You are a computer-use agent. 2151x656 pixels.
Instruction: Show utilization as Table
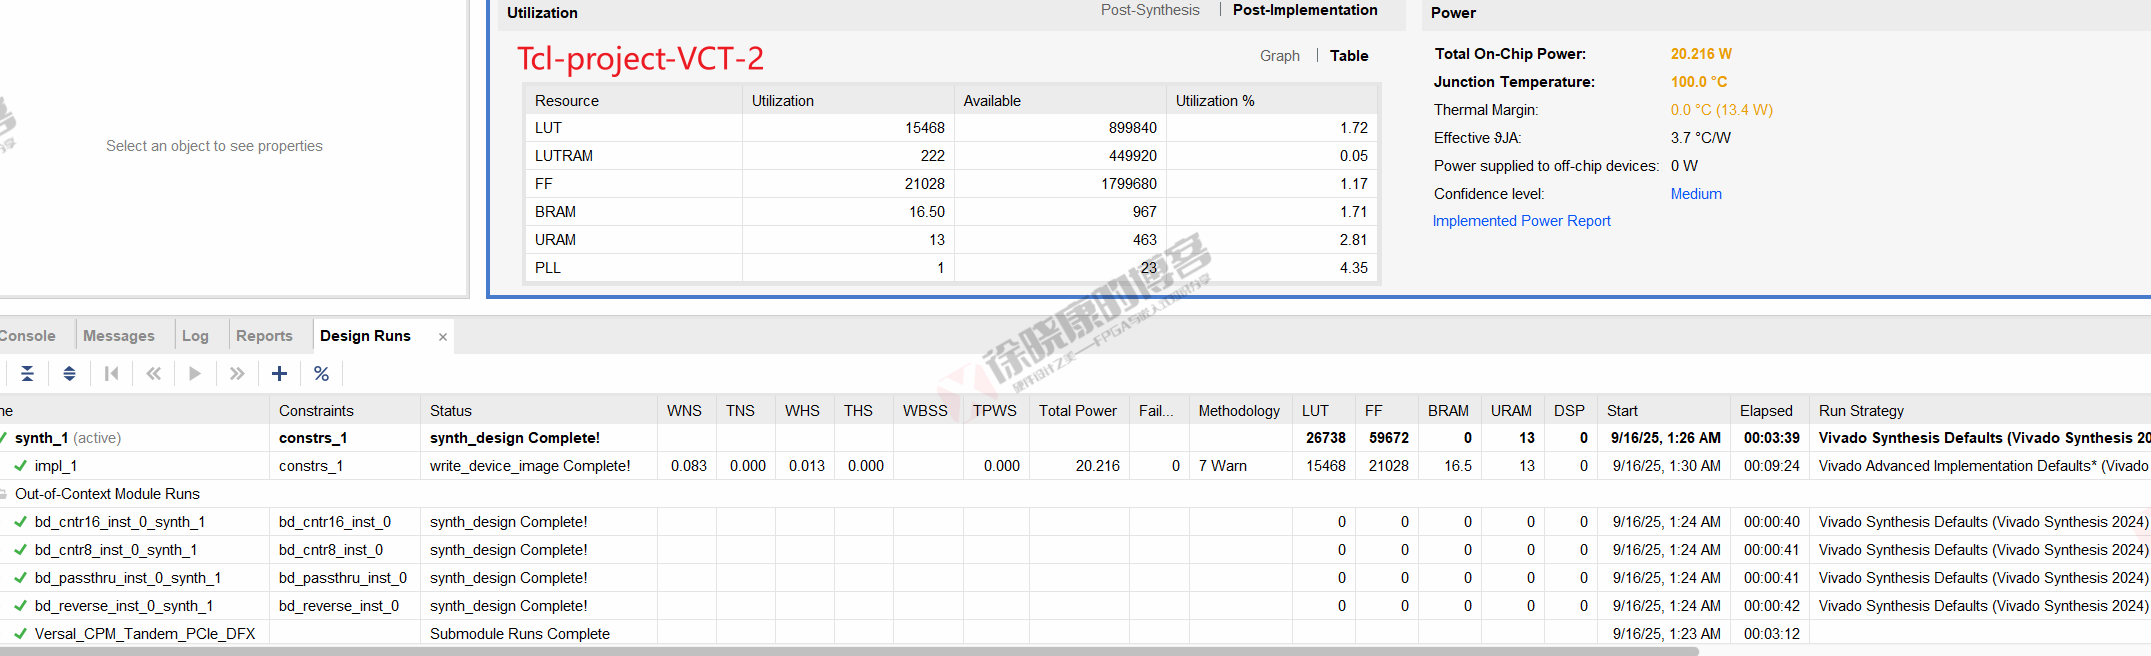pos(1349,56)
